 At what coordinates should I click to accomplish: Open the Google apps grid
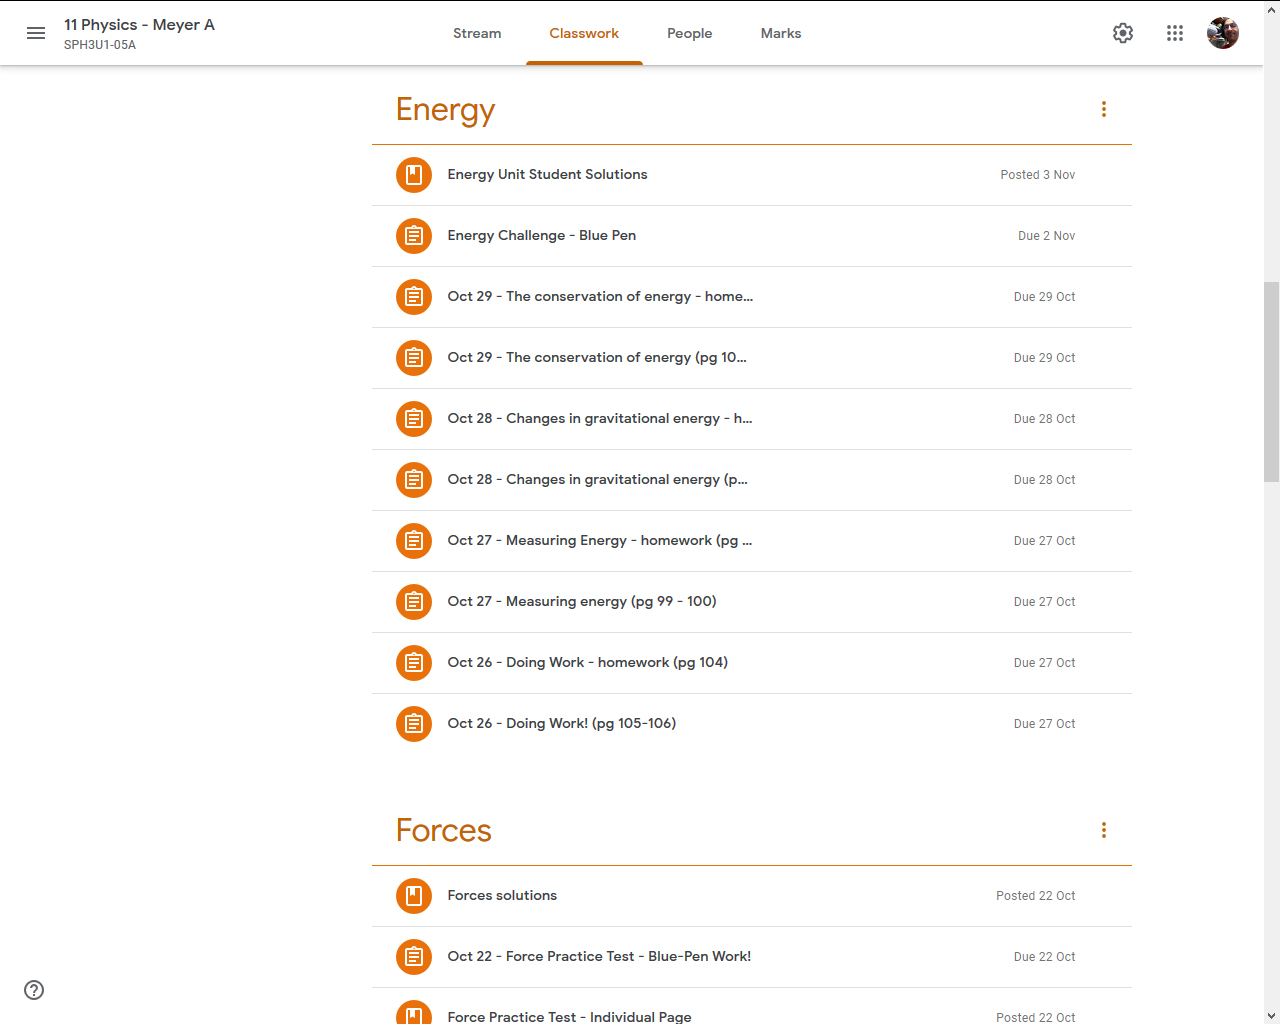point(1175,33)
